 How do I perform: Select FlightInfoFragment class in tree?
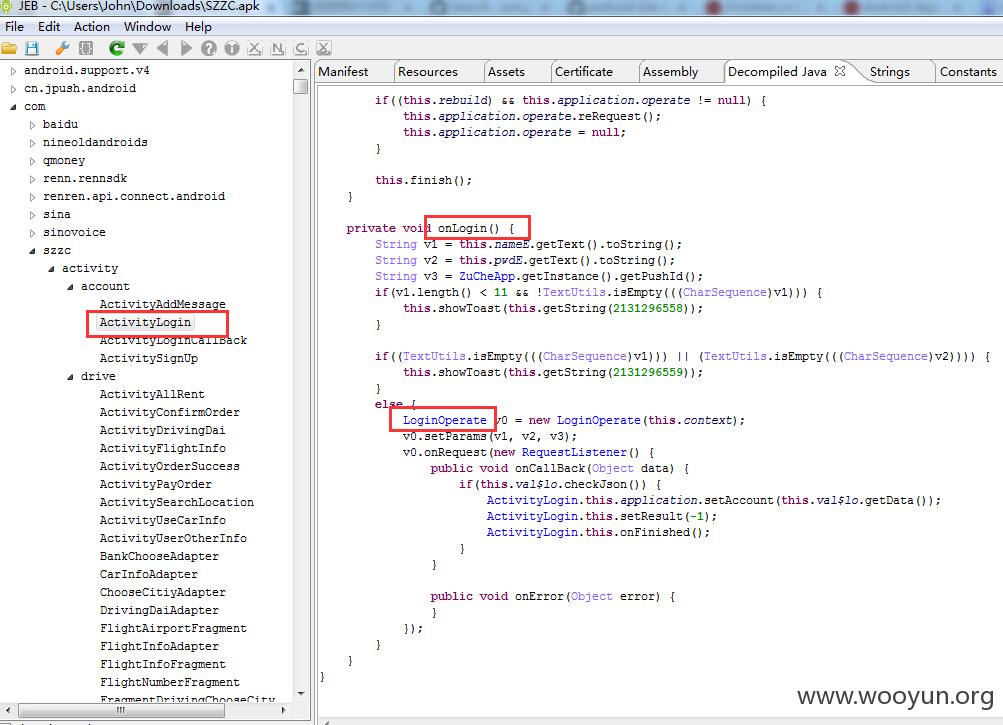(x=162, y=664)
